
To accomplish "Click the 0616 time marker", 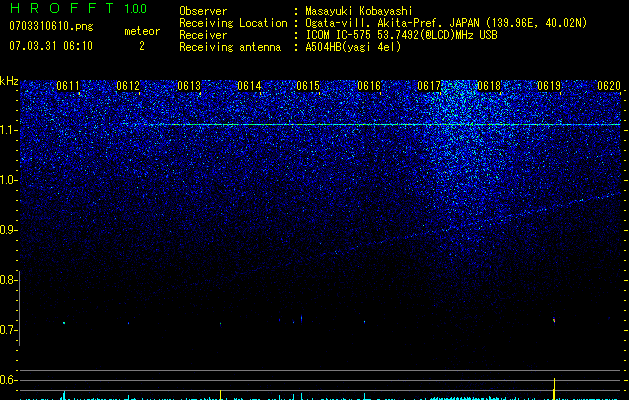I will (x=369, y=86).
